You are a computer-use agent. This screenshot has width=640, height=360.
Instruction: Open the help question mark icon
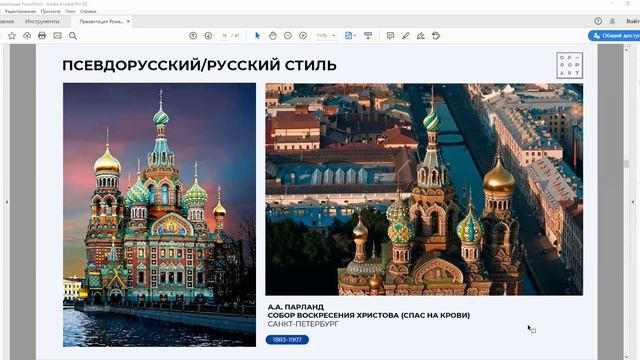click(598, 21)
